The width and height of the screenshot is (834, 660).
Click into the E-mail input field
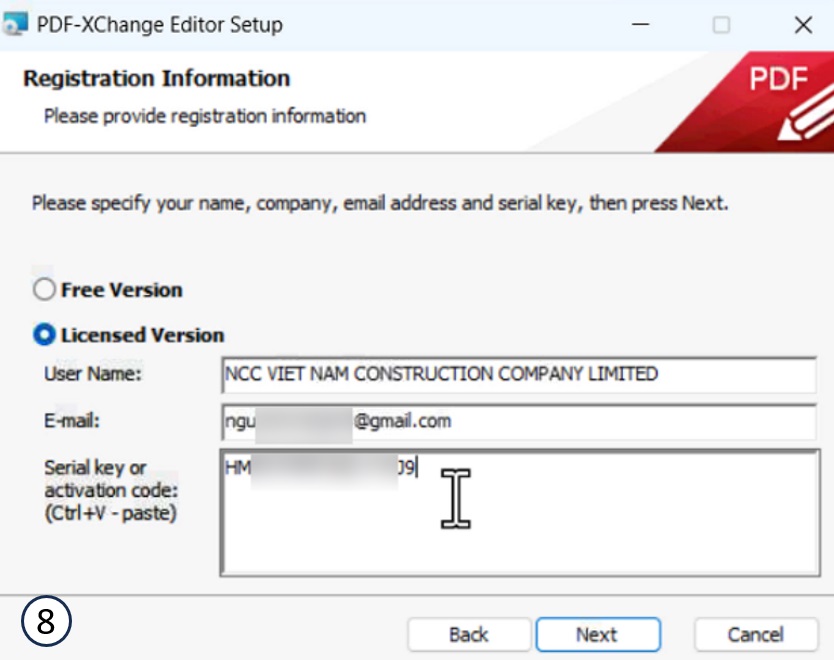click(x=518, y=421)
